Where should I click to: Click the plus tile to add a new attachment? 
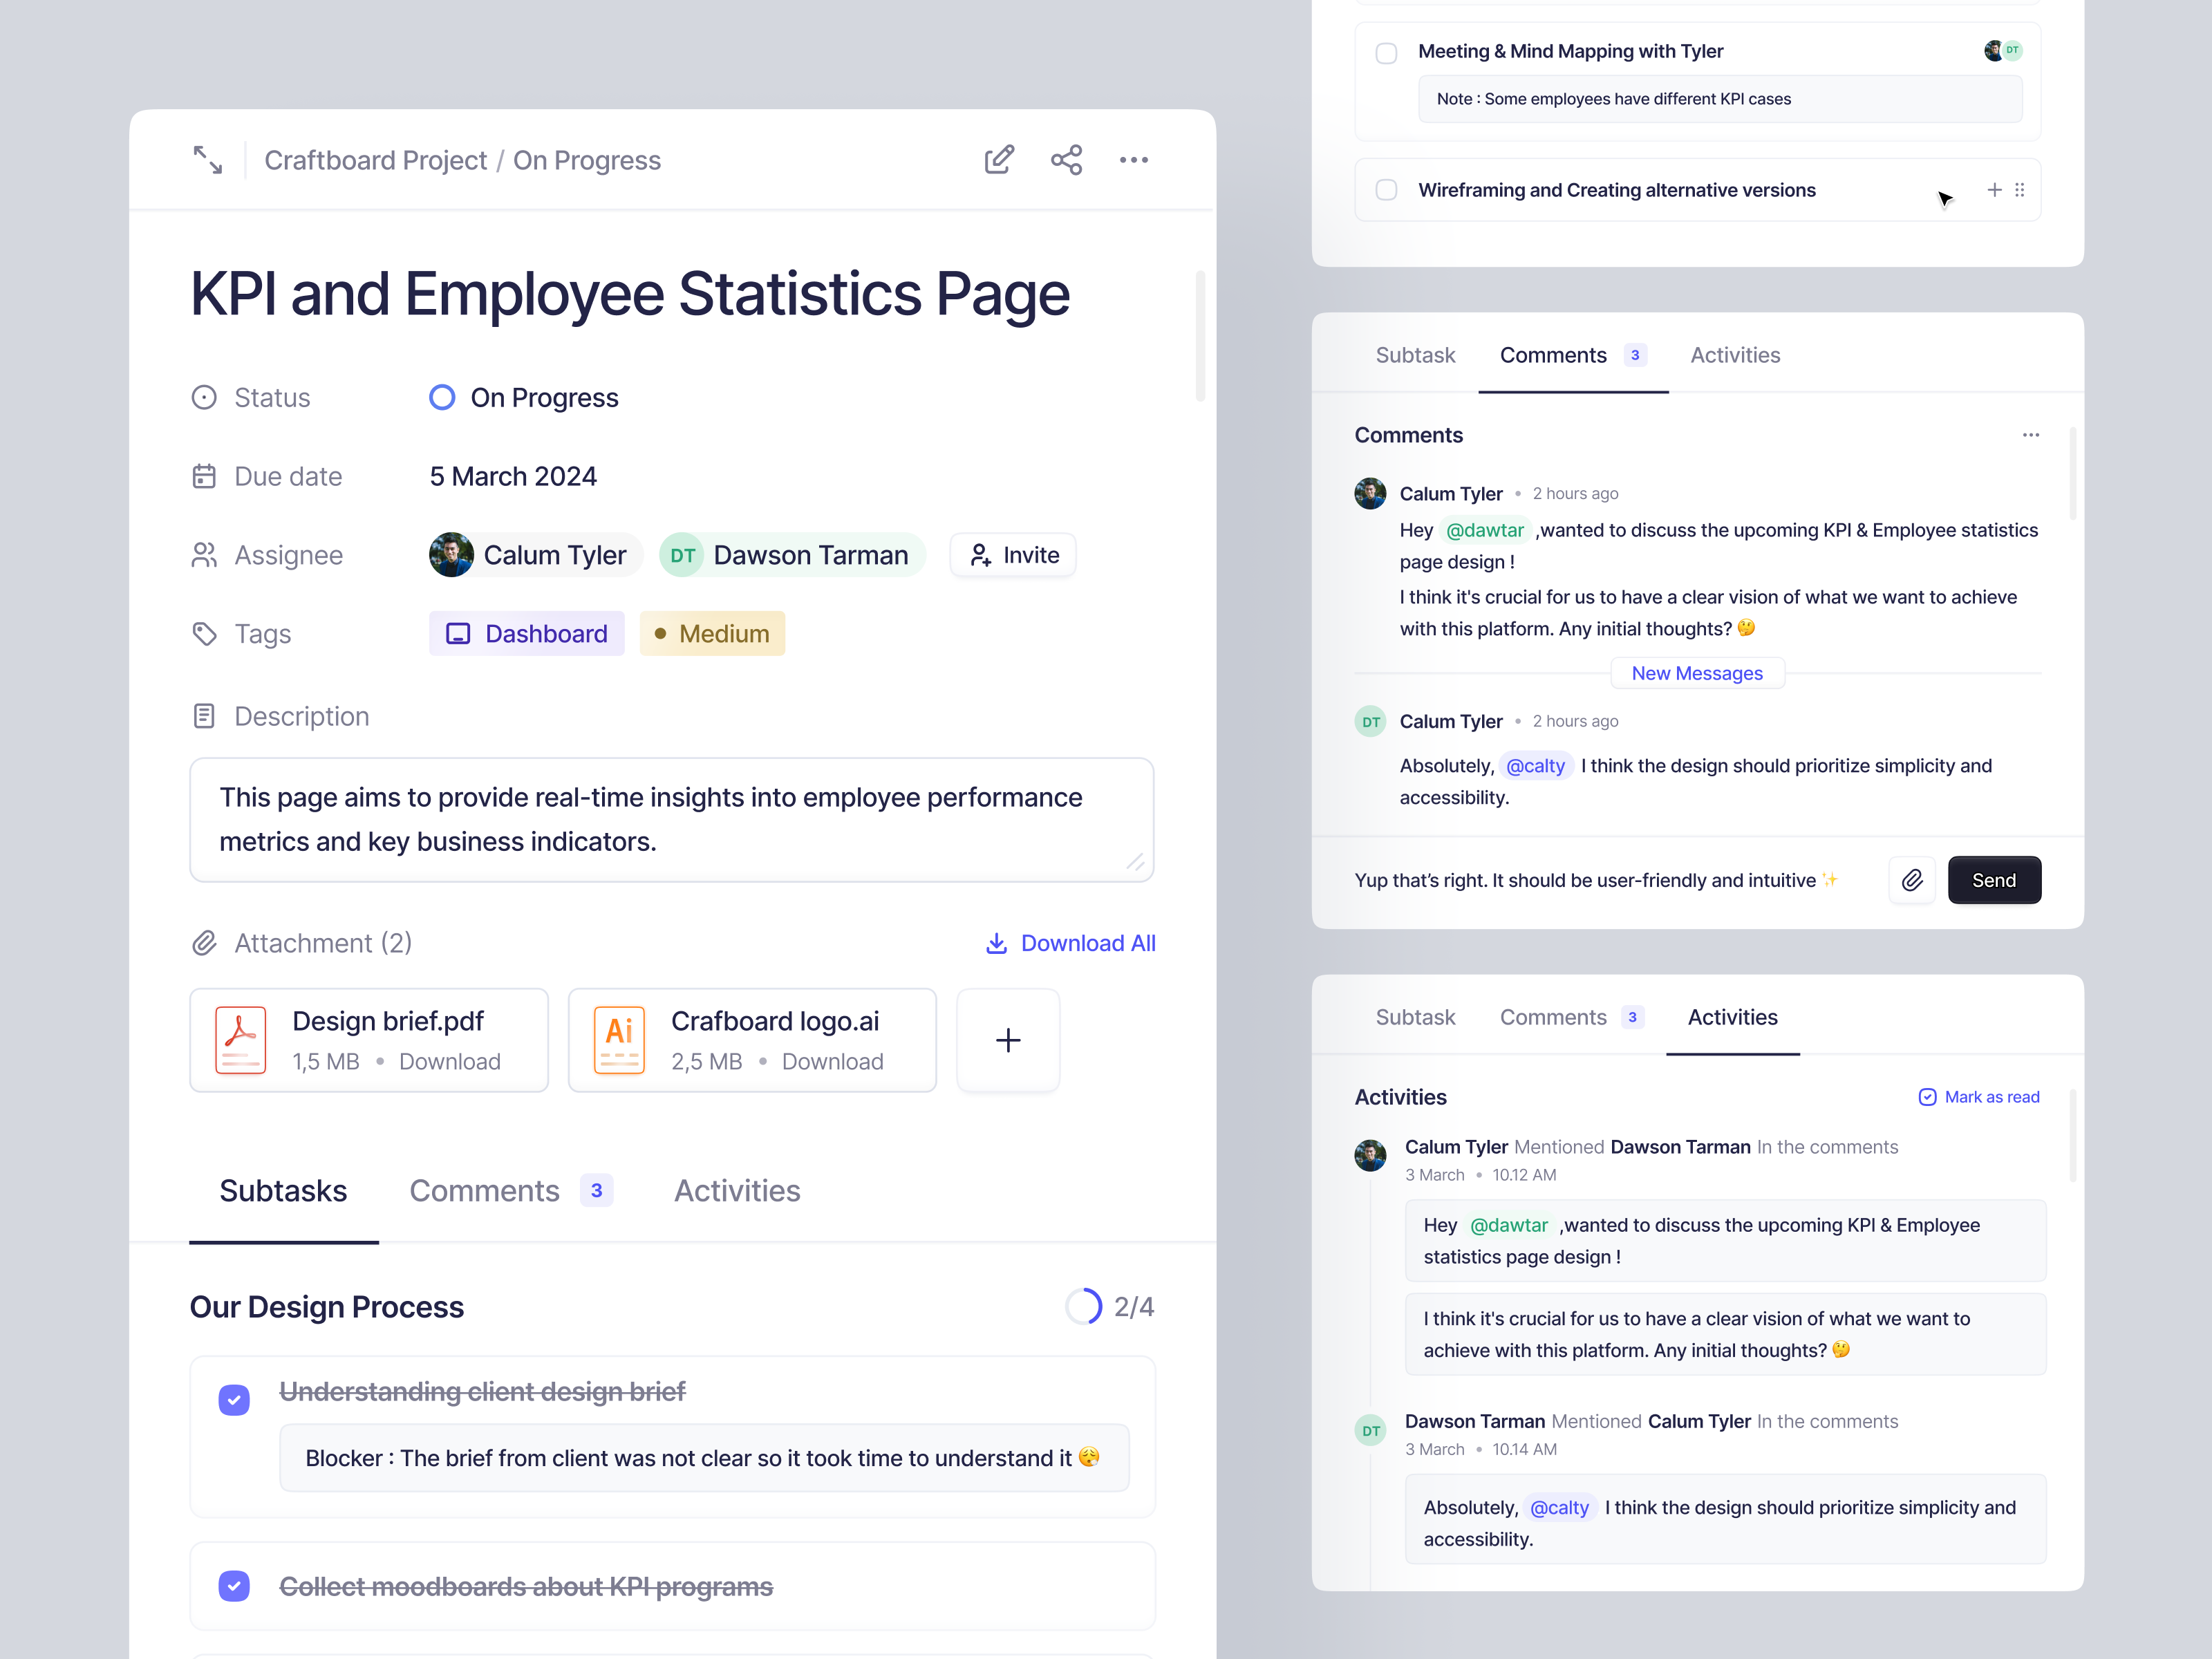click(1007, 1040)
